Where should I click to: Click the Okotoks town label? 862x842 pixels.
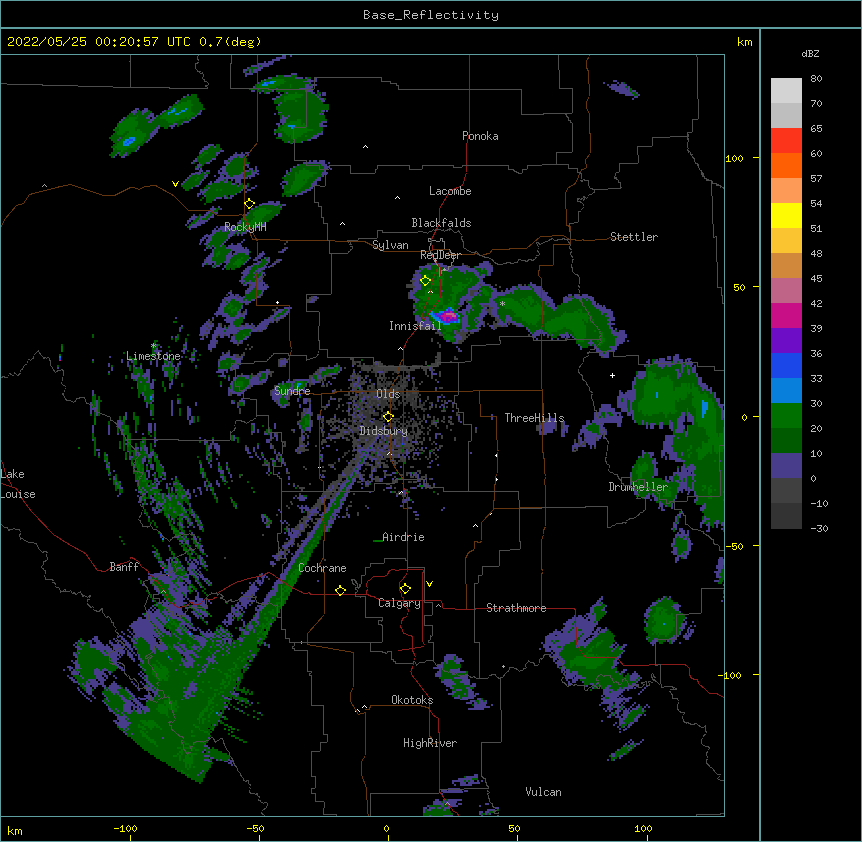412,700
